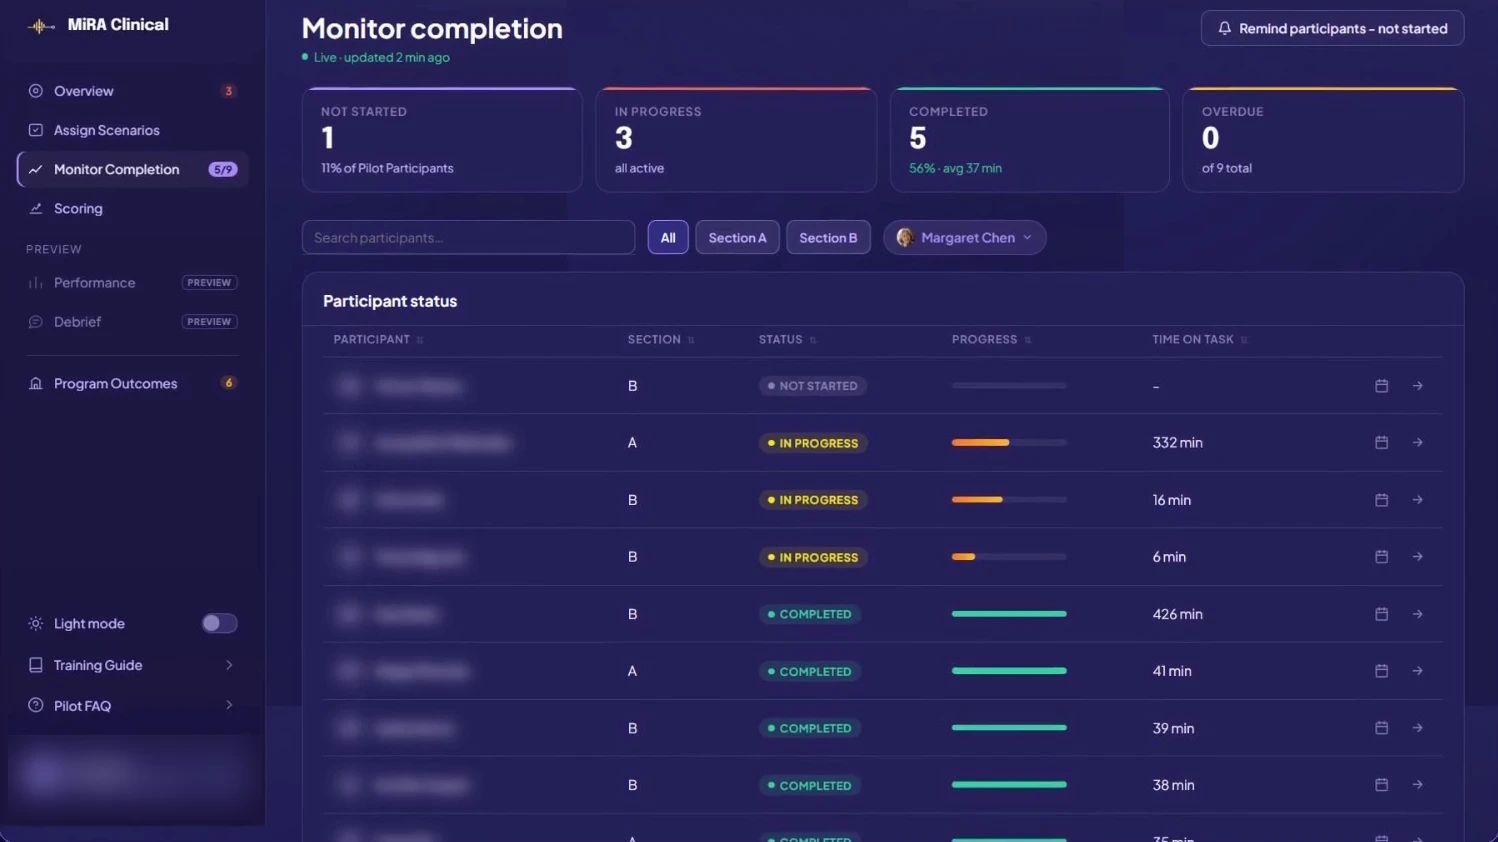Open the Margaret Chen dropdown
Screen dimensions: 1498x842
click(x=964, y=237)
